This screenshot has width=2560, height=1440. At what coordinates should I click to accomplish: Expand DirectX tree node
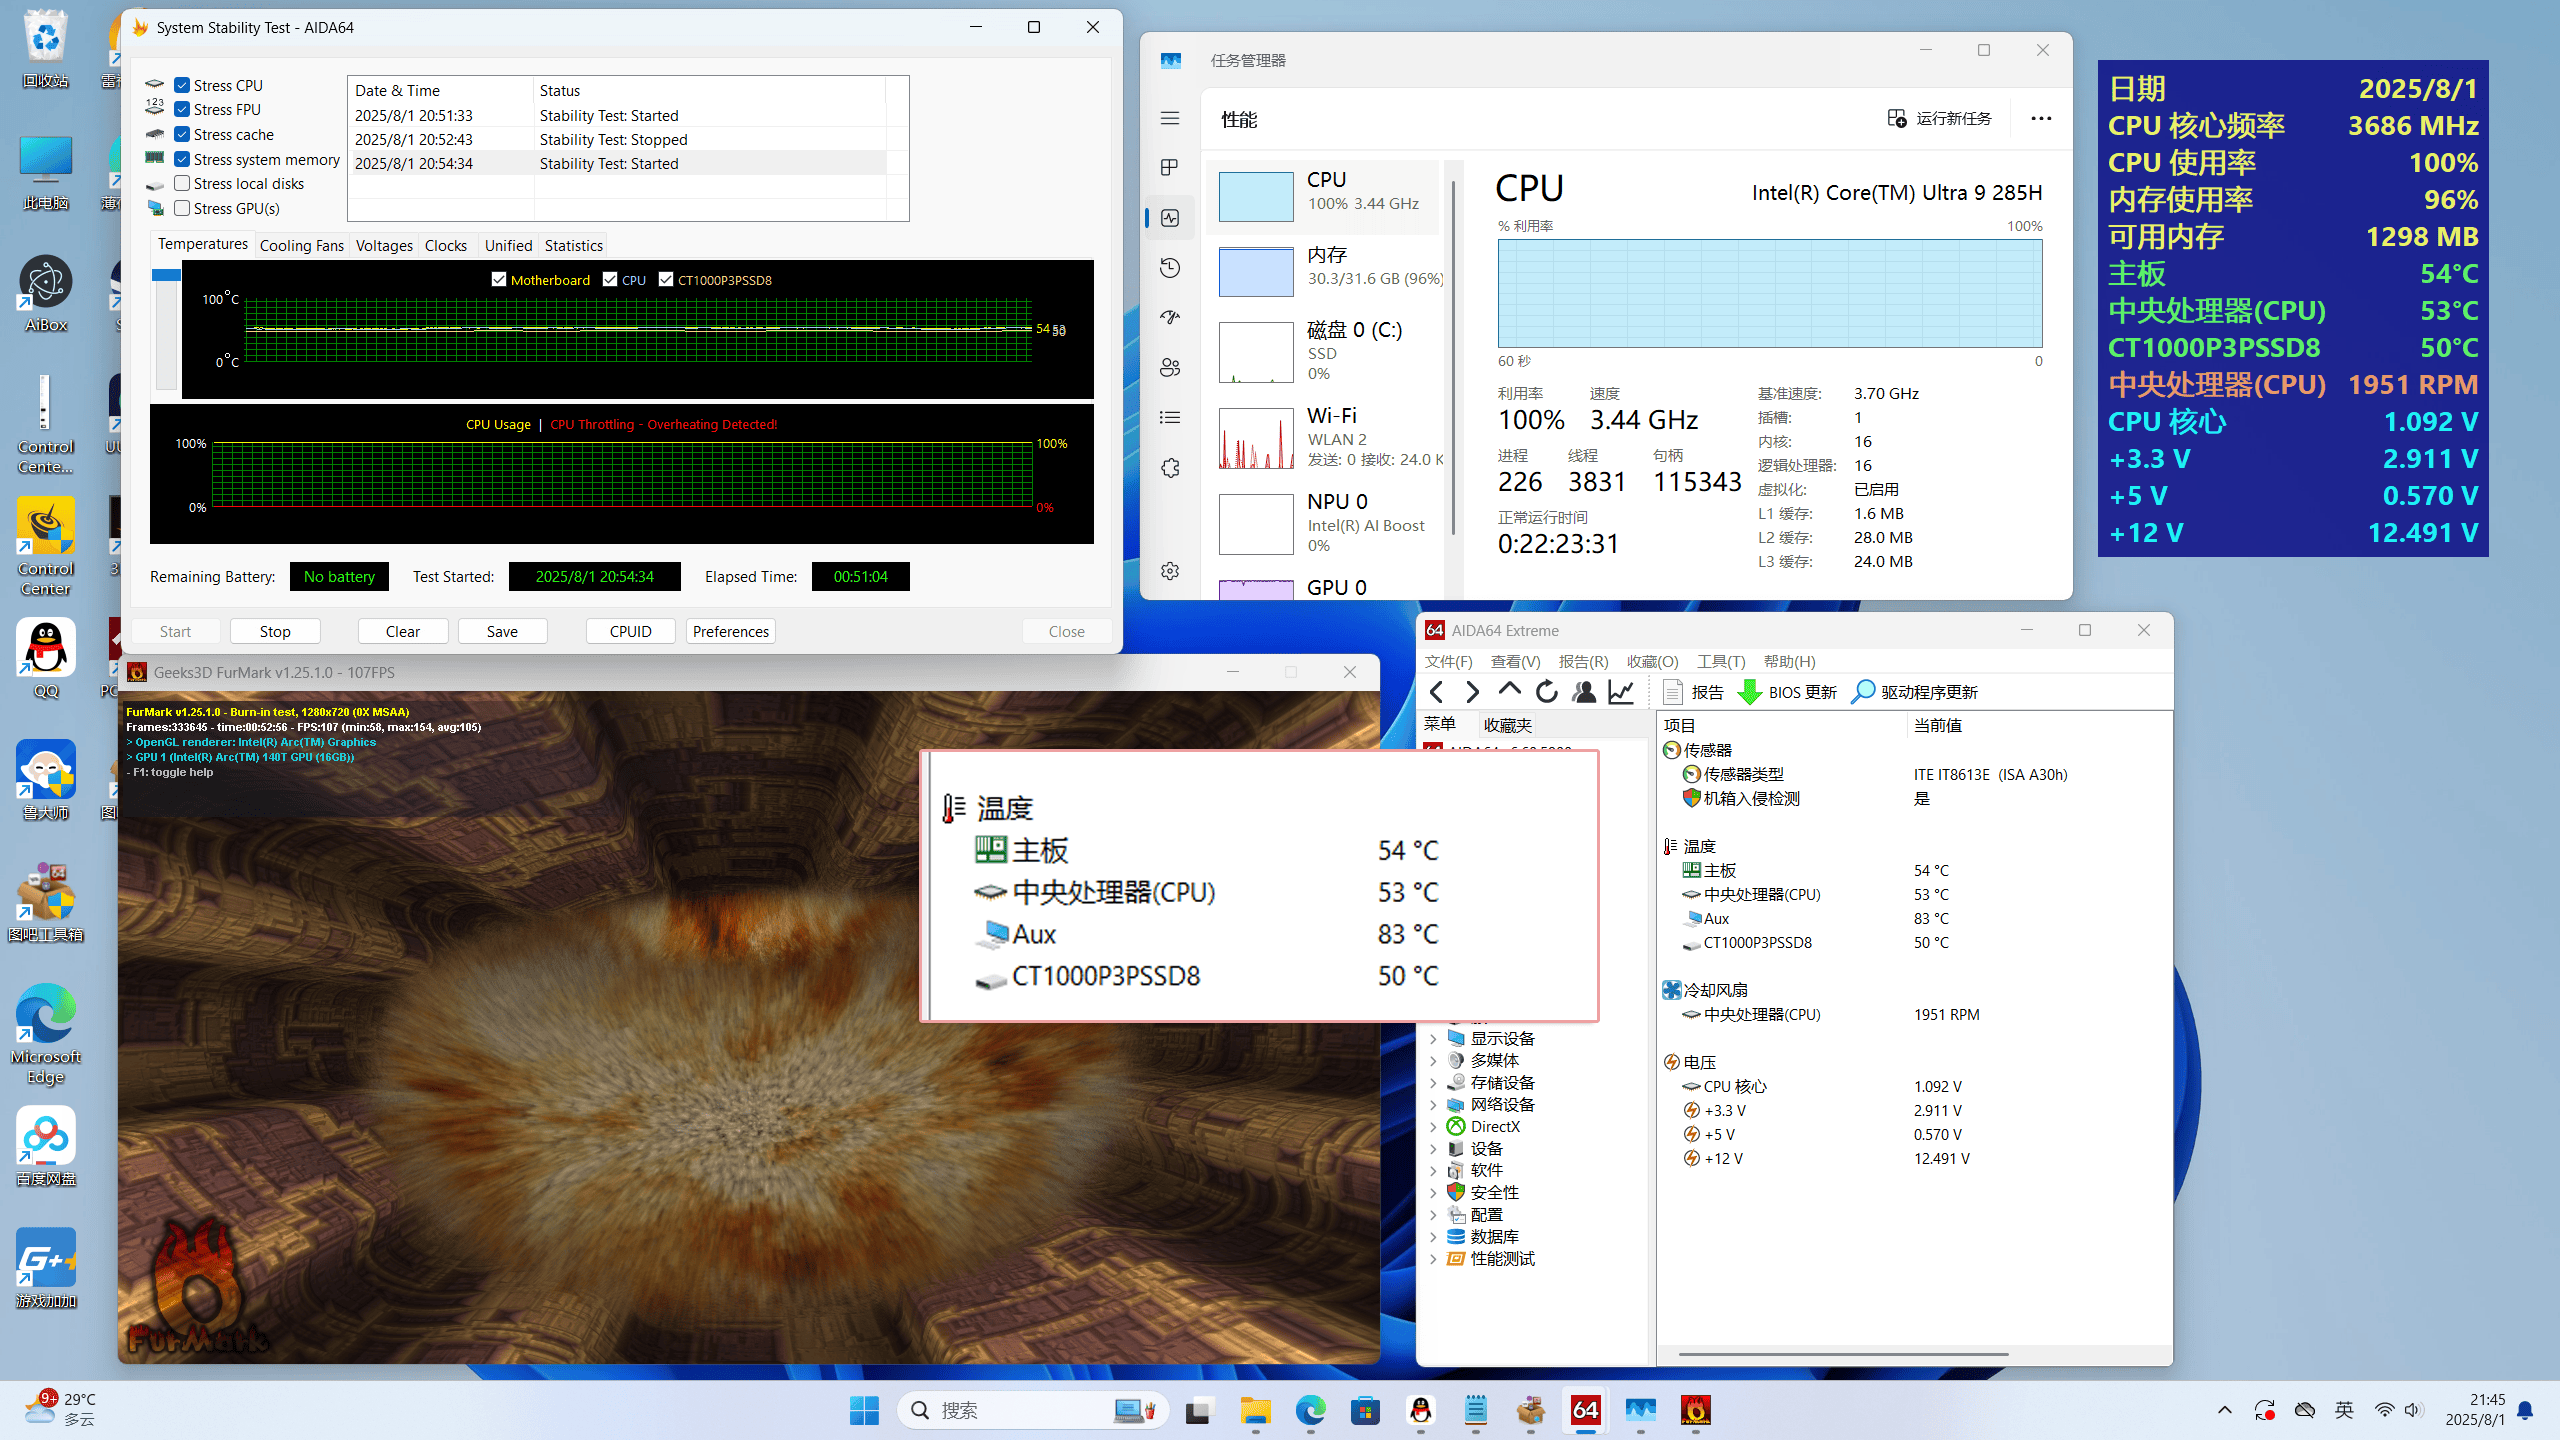(1433, 1127)
